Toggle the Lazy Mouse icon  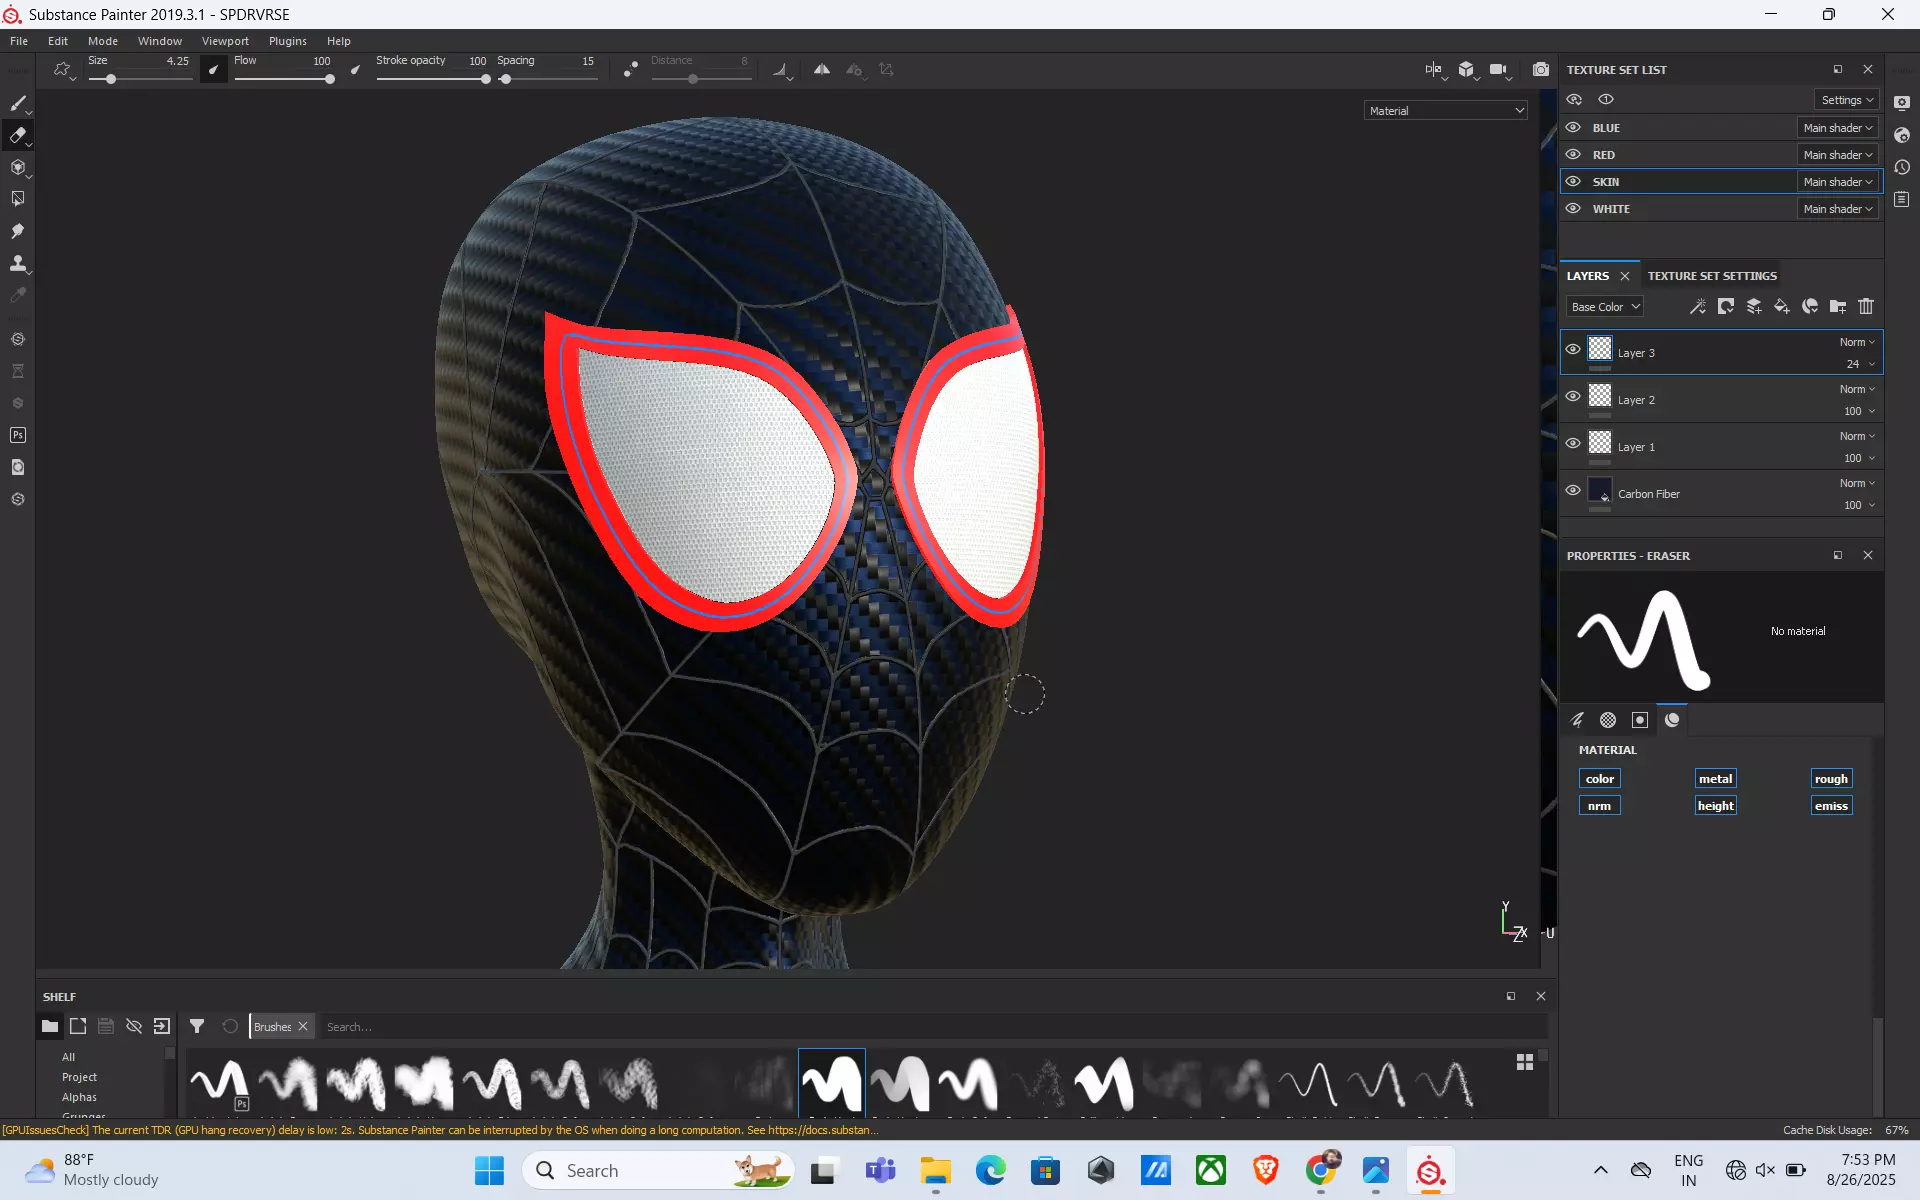pyautogui.click(x=630, y=70)
